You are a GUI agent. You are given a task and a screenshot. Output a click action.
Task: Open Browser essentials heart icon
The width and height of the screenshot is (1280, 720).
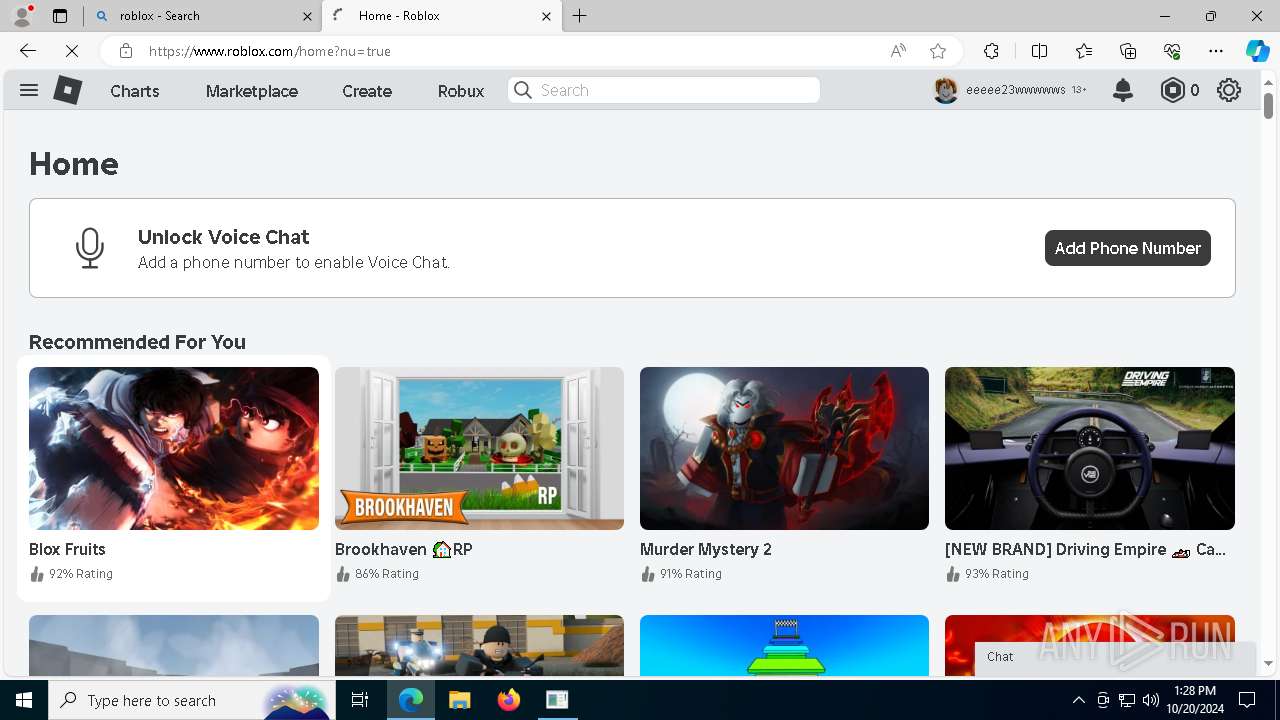coord(1172,51)
